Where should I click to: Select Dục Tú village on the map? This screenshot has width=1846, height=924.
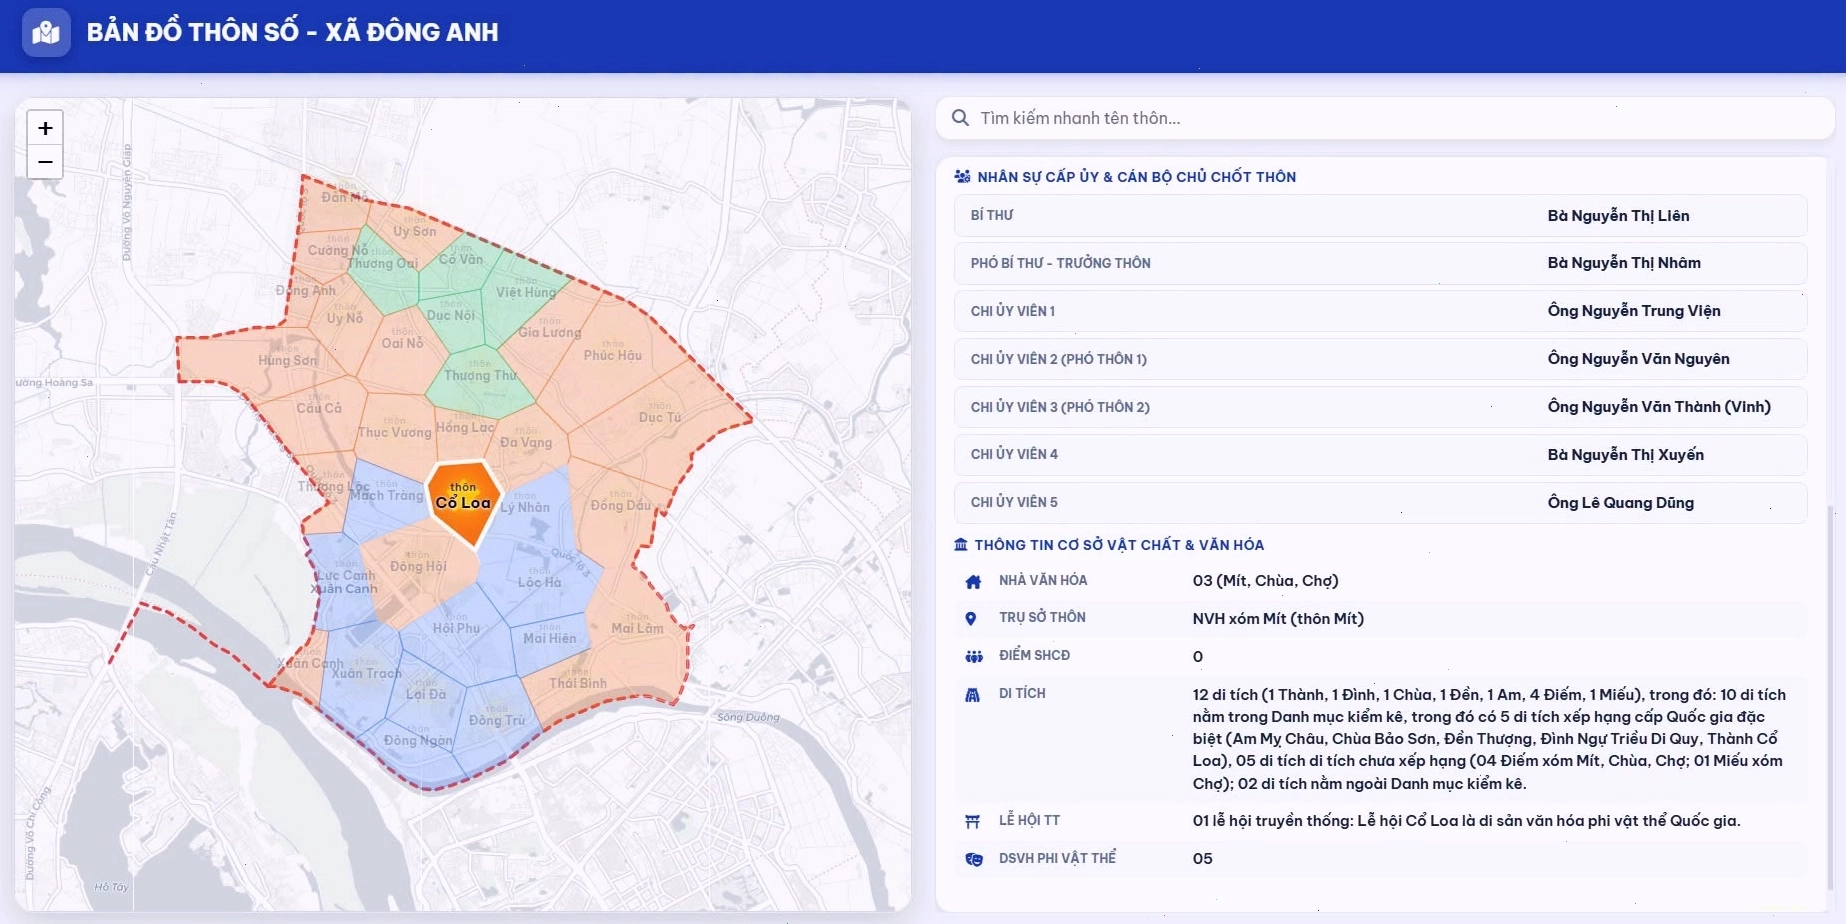point(660,417)
